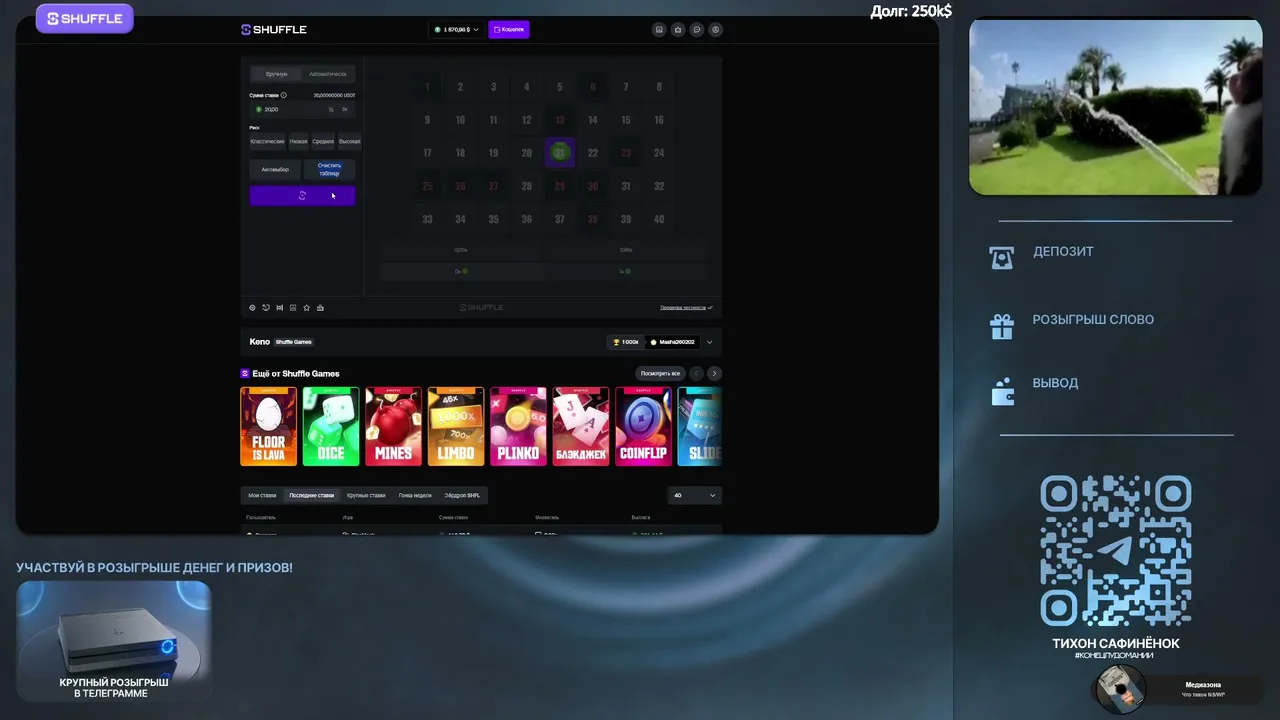Viewport: 1280px width, 720px height.
Task: Switch to the Вручную manual tab
Action: click(x=277, y=74)
